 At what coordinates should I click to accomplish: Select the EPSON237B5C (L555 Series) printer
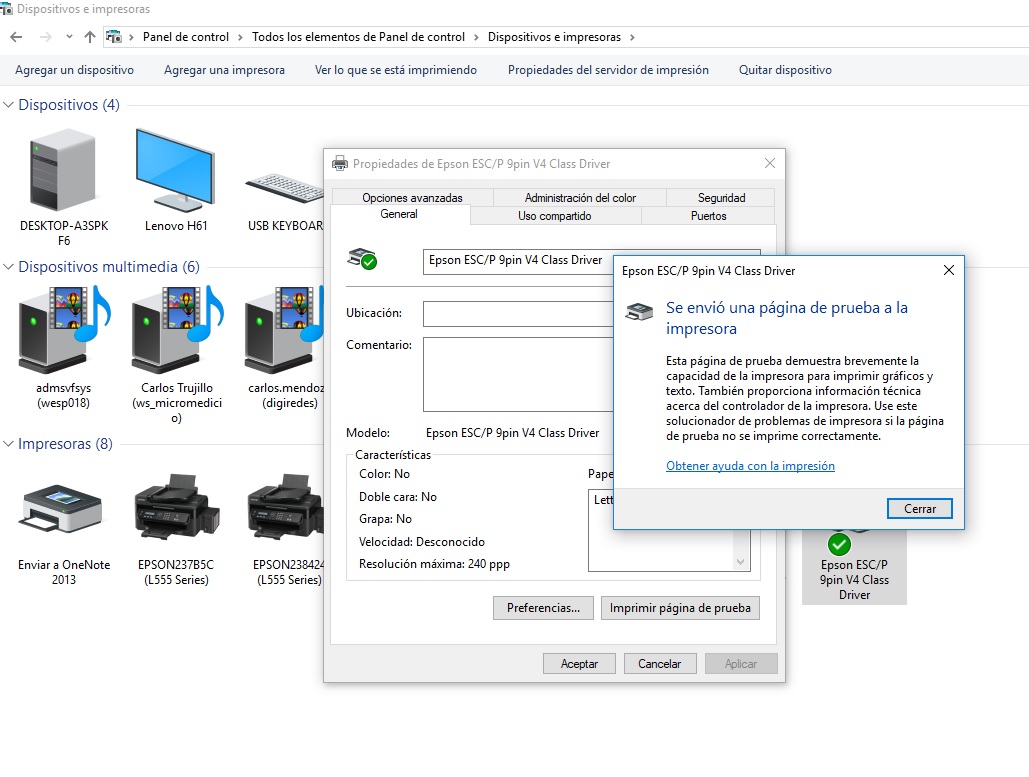click(x=175, y=510)
